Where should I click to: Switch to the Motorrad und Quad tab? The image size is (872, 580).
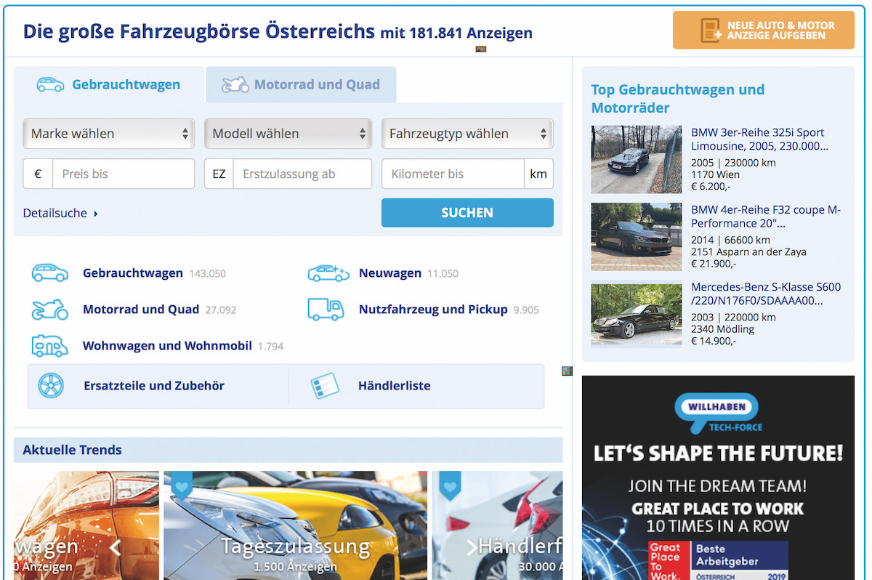pyautogui.click(x=301, y=85)
